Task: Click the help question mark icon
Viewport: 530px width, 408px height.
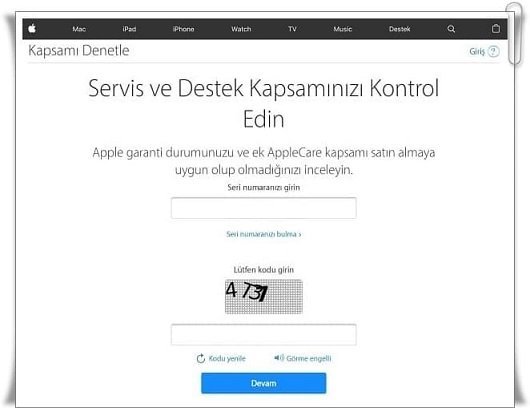Action: pos(493,51)
